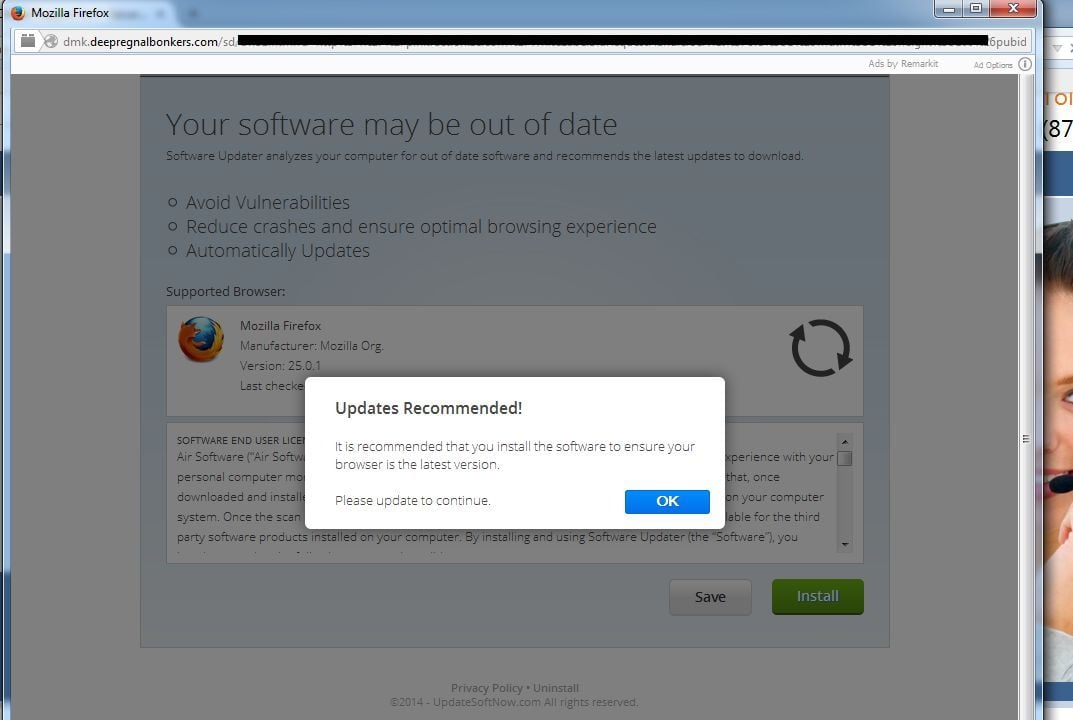The image size is (1073, 720).
Task: Maximize the Mozilla Firefox window
Action: coord(977,9)
